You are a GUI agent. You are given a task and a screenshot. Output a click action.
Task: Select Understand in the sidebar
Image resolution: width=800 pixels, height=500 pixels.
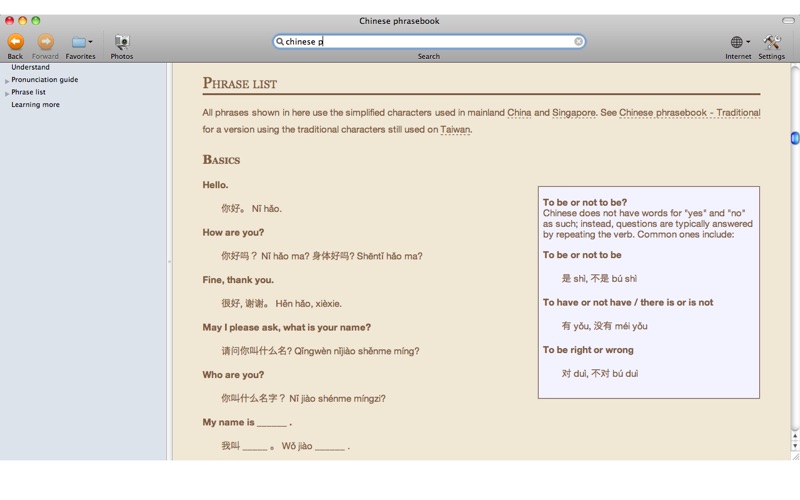(x=30, y=67)
